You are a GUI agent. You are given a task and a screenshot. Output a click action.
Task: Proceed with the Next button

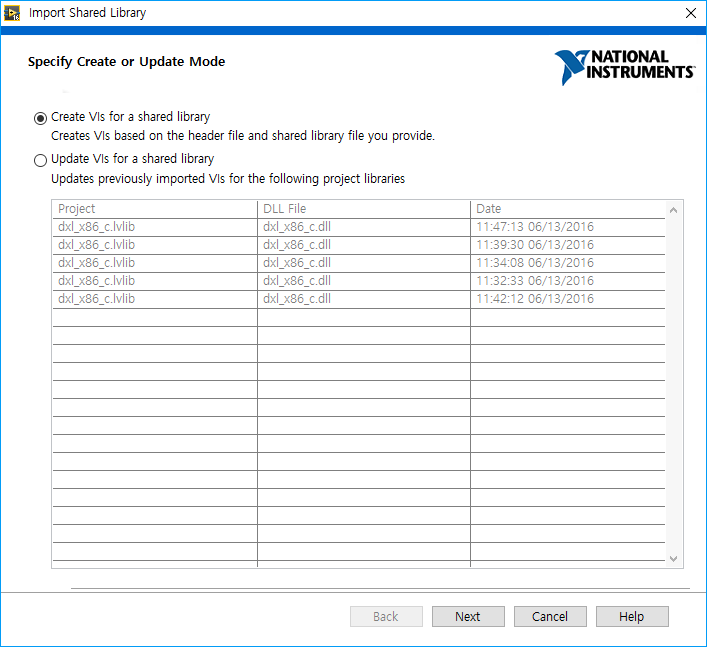(x=468, y=616)
